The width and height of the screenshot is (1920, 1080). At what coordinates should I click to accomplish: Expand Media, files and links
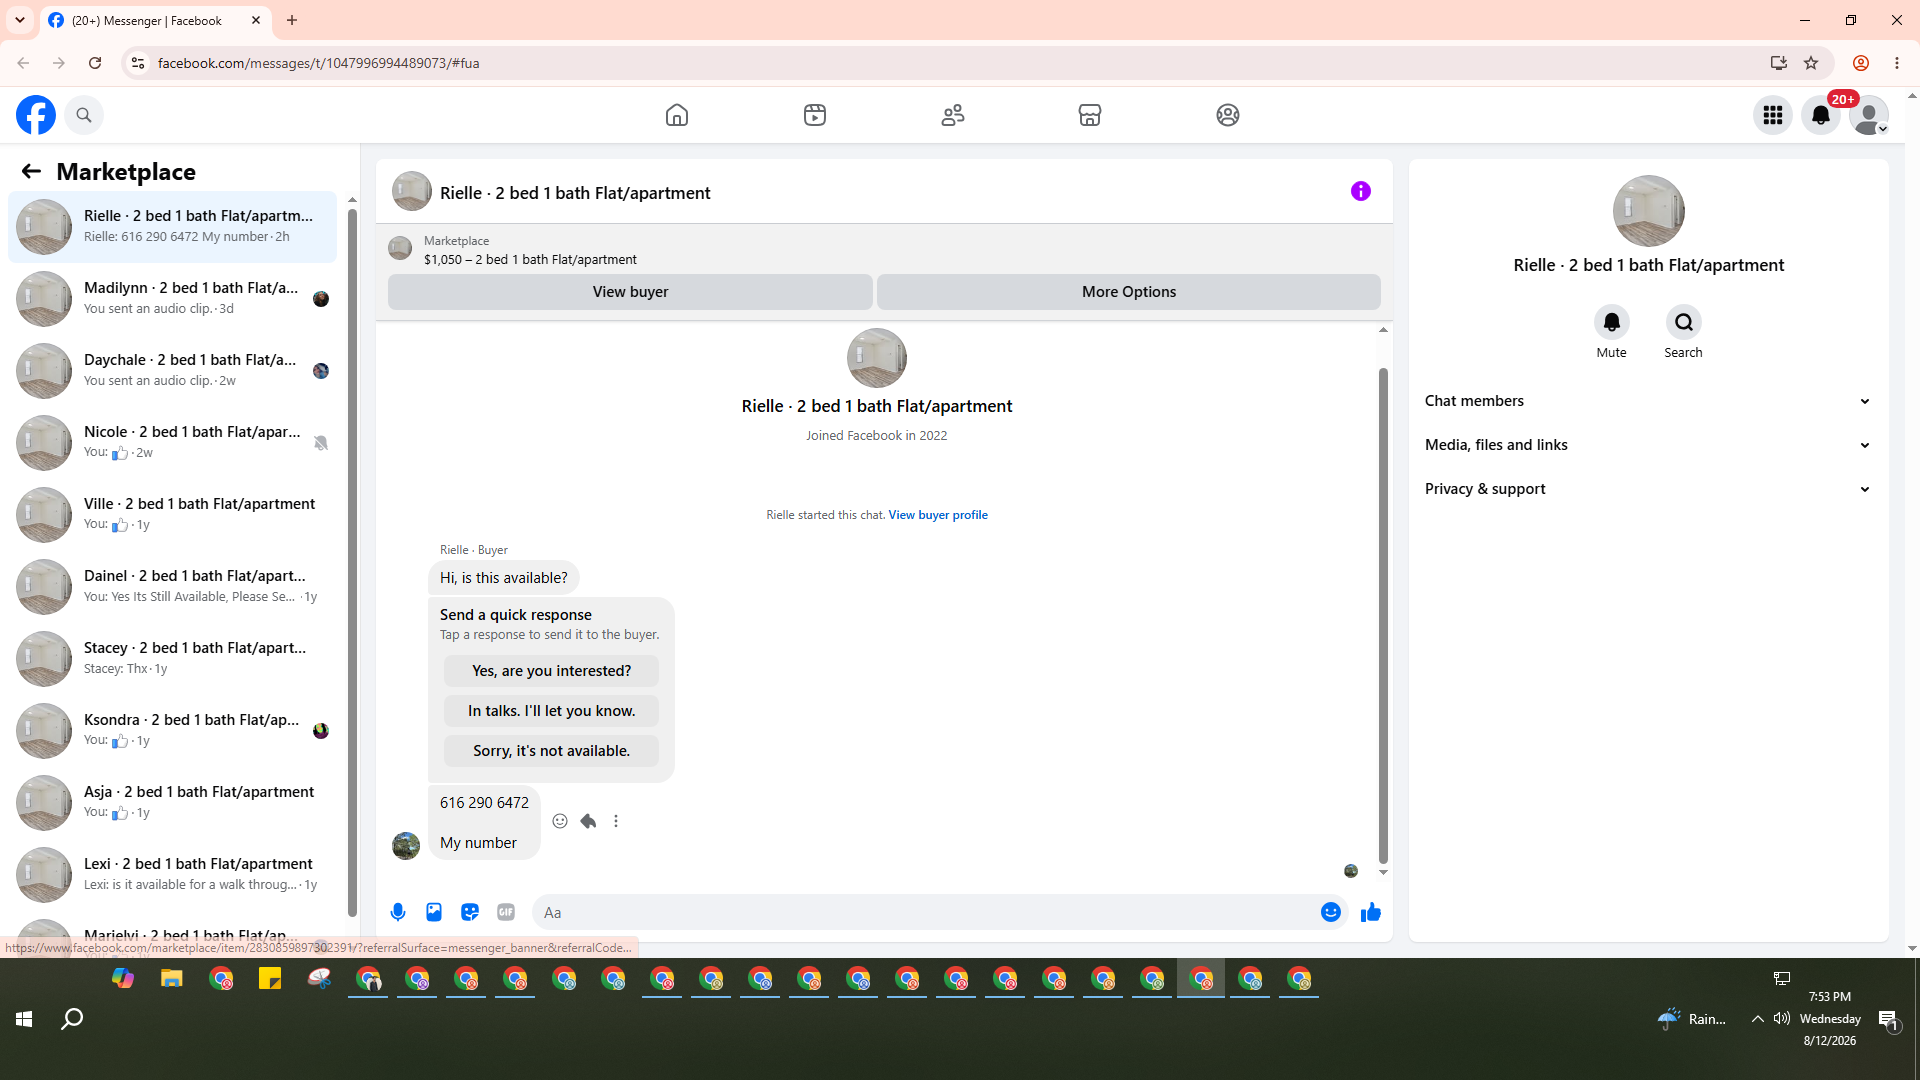tap(1648, 445)
